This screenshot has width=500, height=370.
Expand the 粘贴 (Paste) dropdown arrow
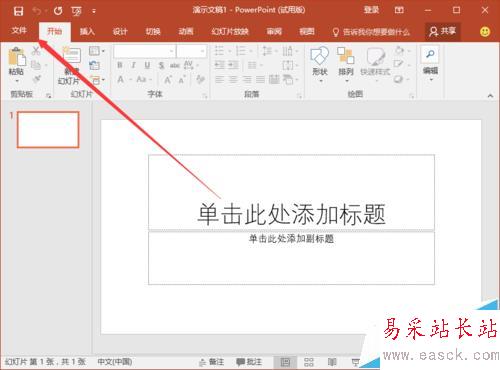pos(17,81)
